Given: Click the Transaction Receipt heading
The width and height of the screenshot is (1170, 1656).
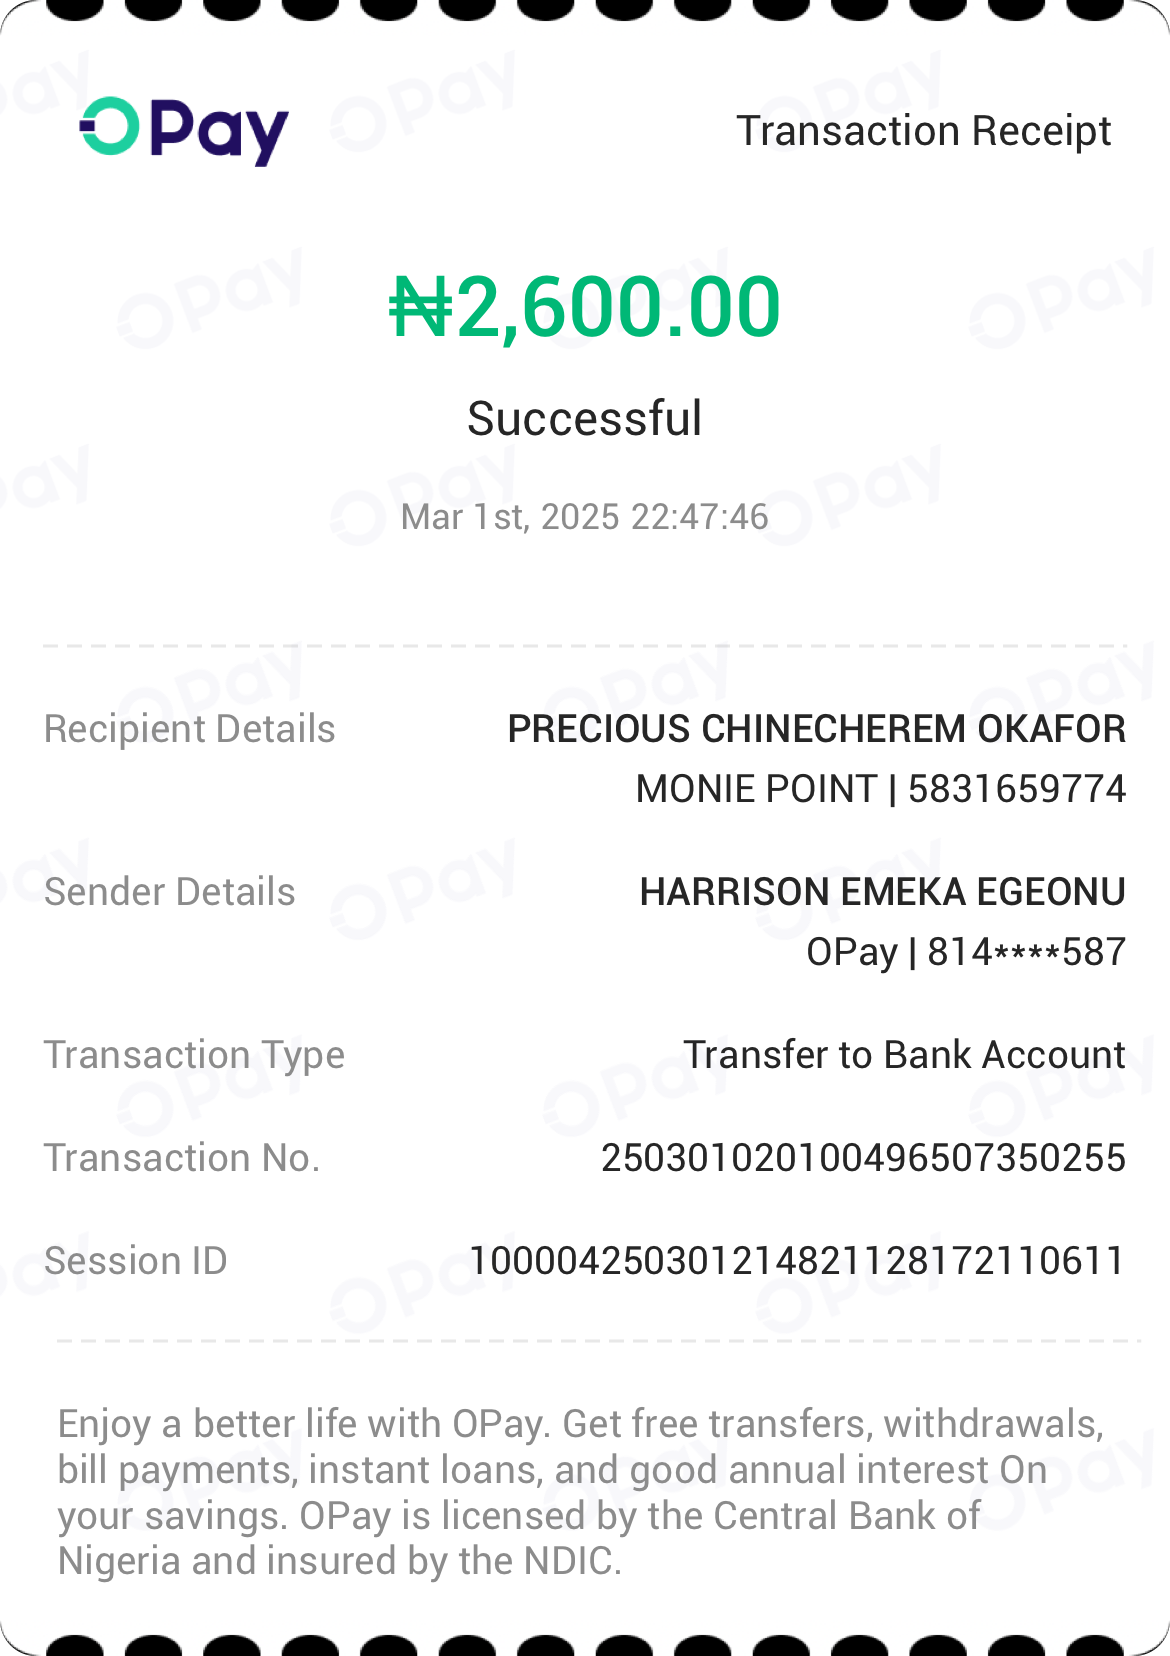Looking at the screenshot, I should (x=923, y=131).
